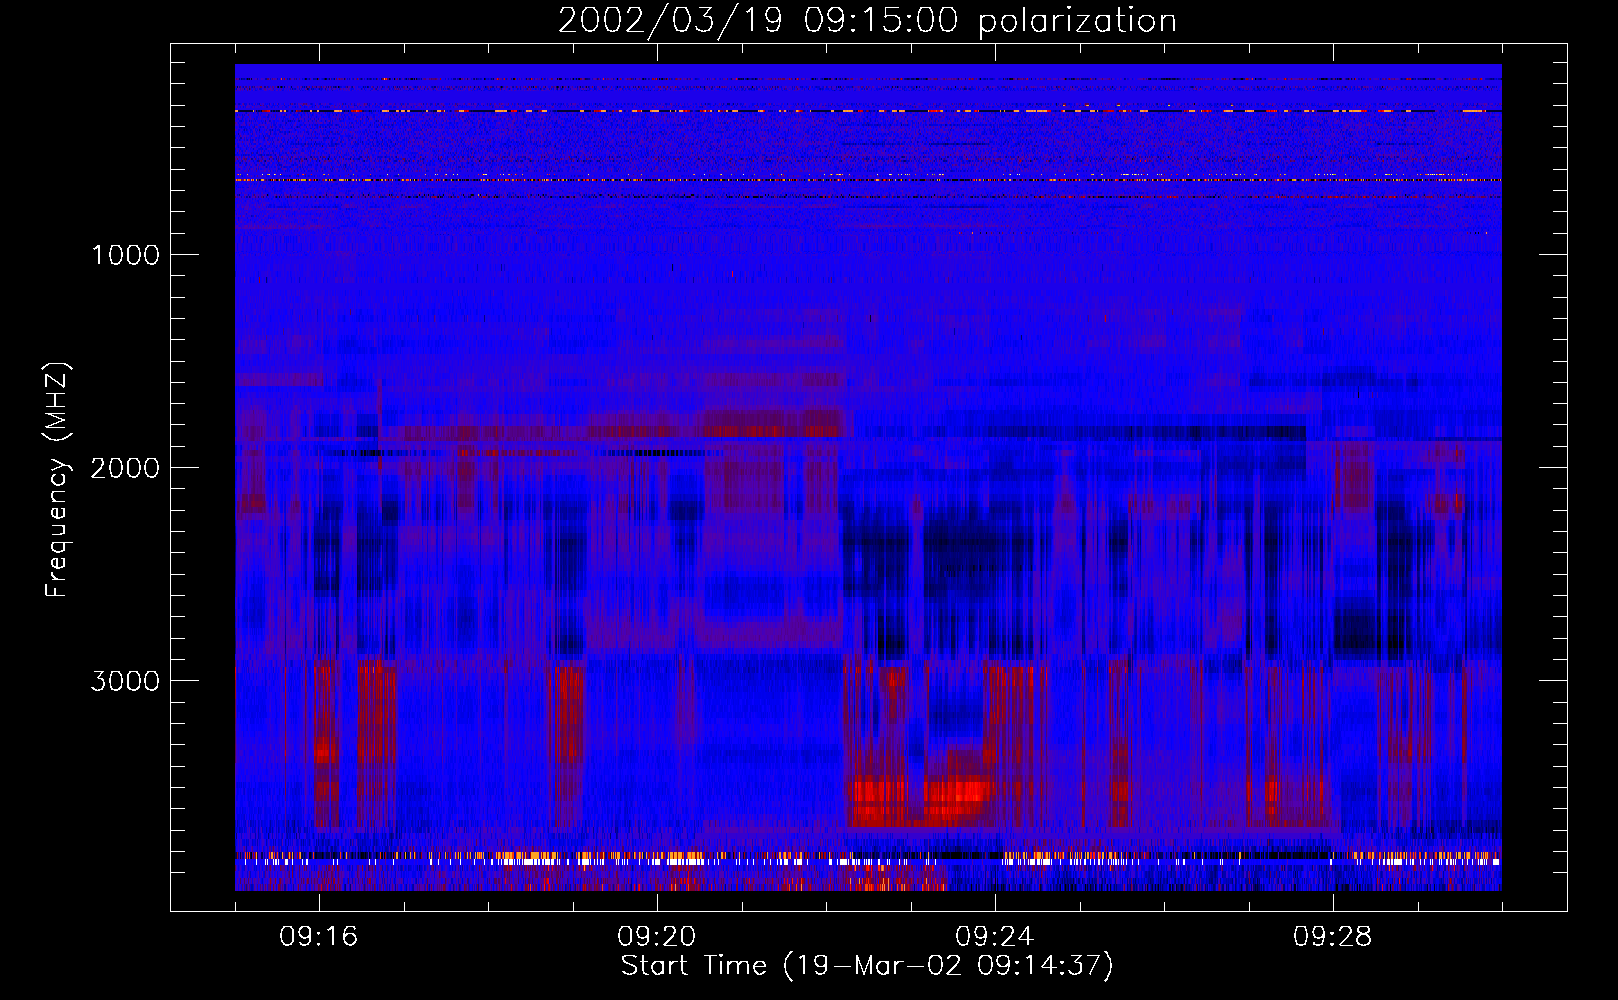
Task: Click the plot title '2002/03/19 09:15:00 polarization'
Action: coord(867,21)
